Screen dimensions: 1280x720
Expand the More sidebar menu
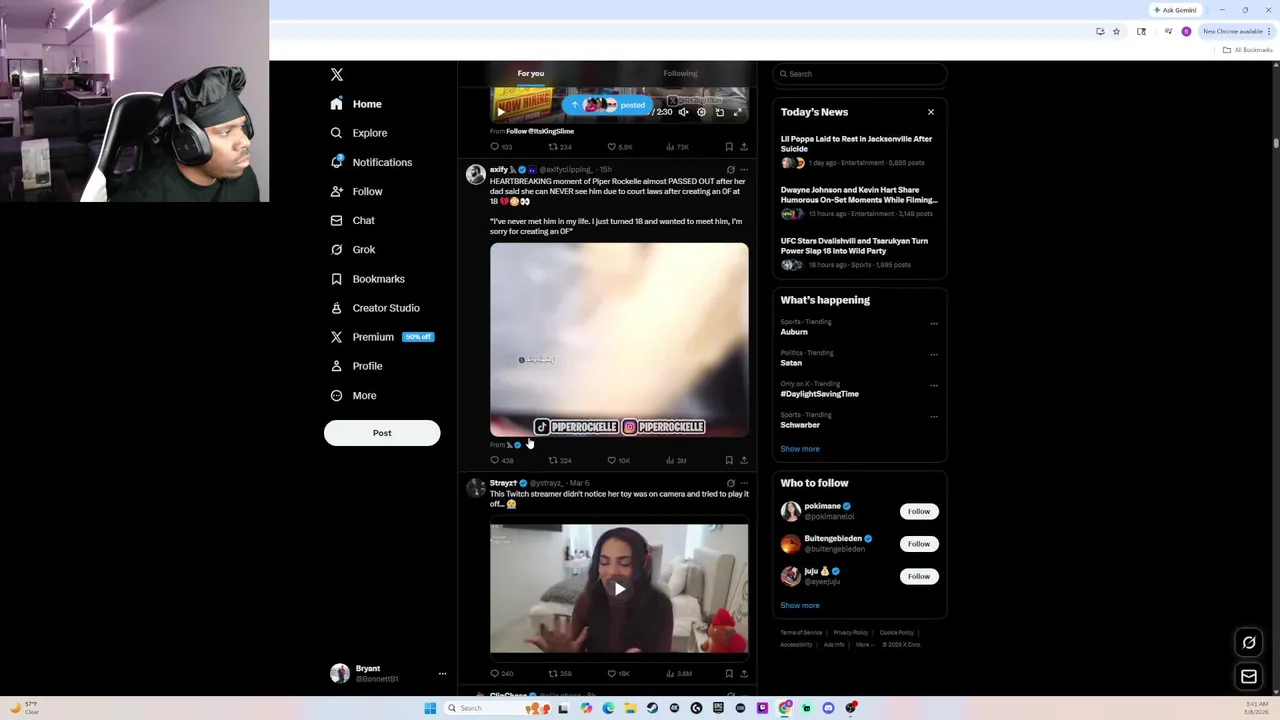point(353,395)
